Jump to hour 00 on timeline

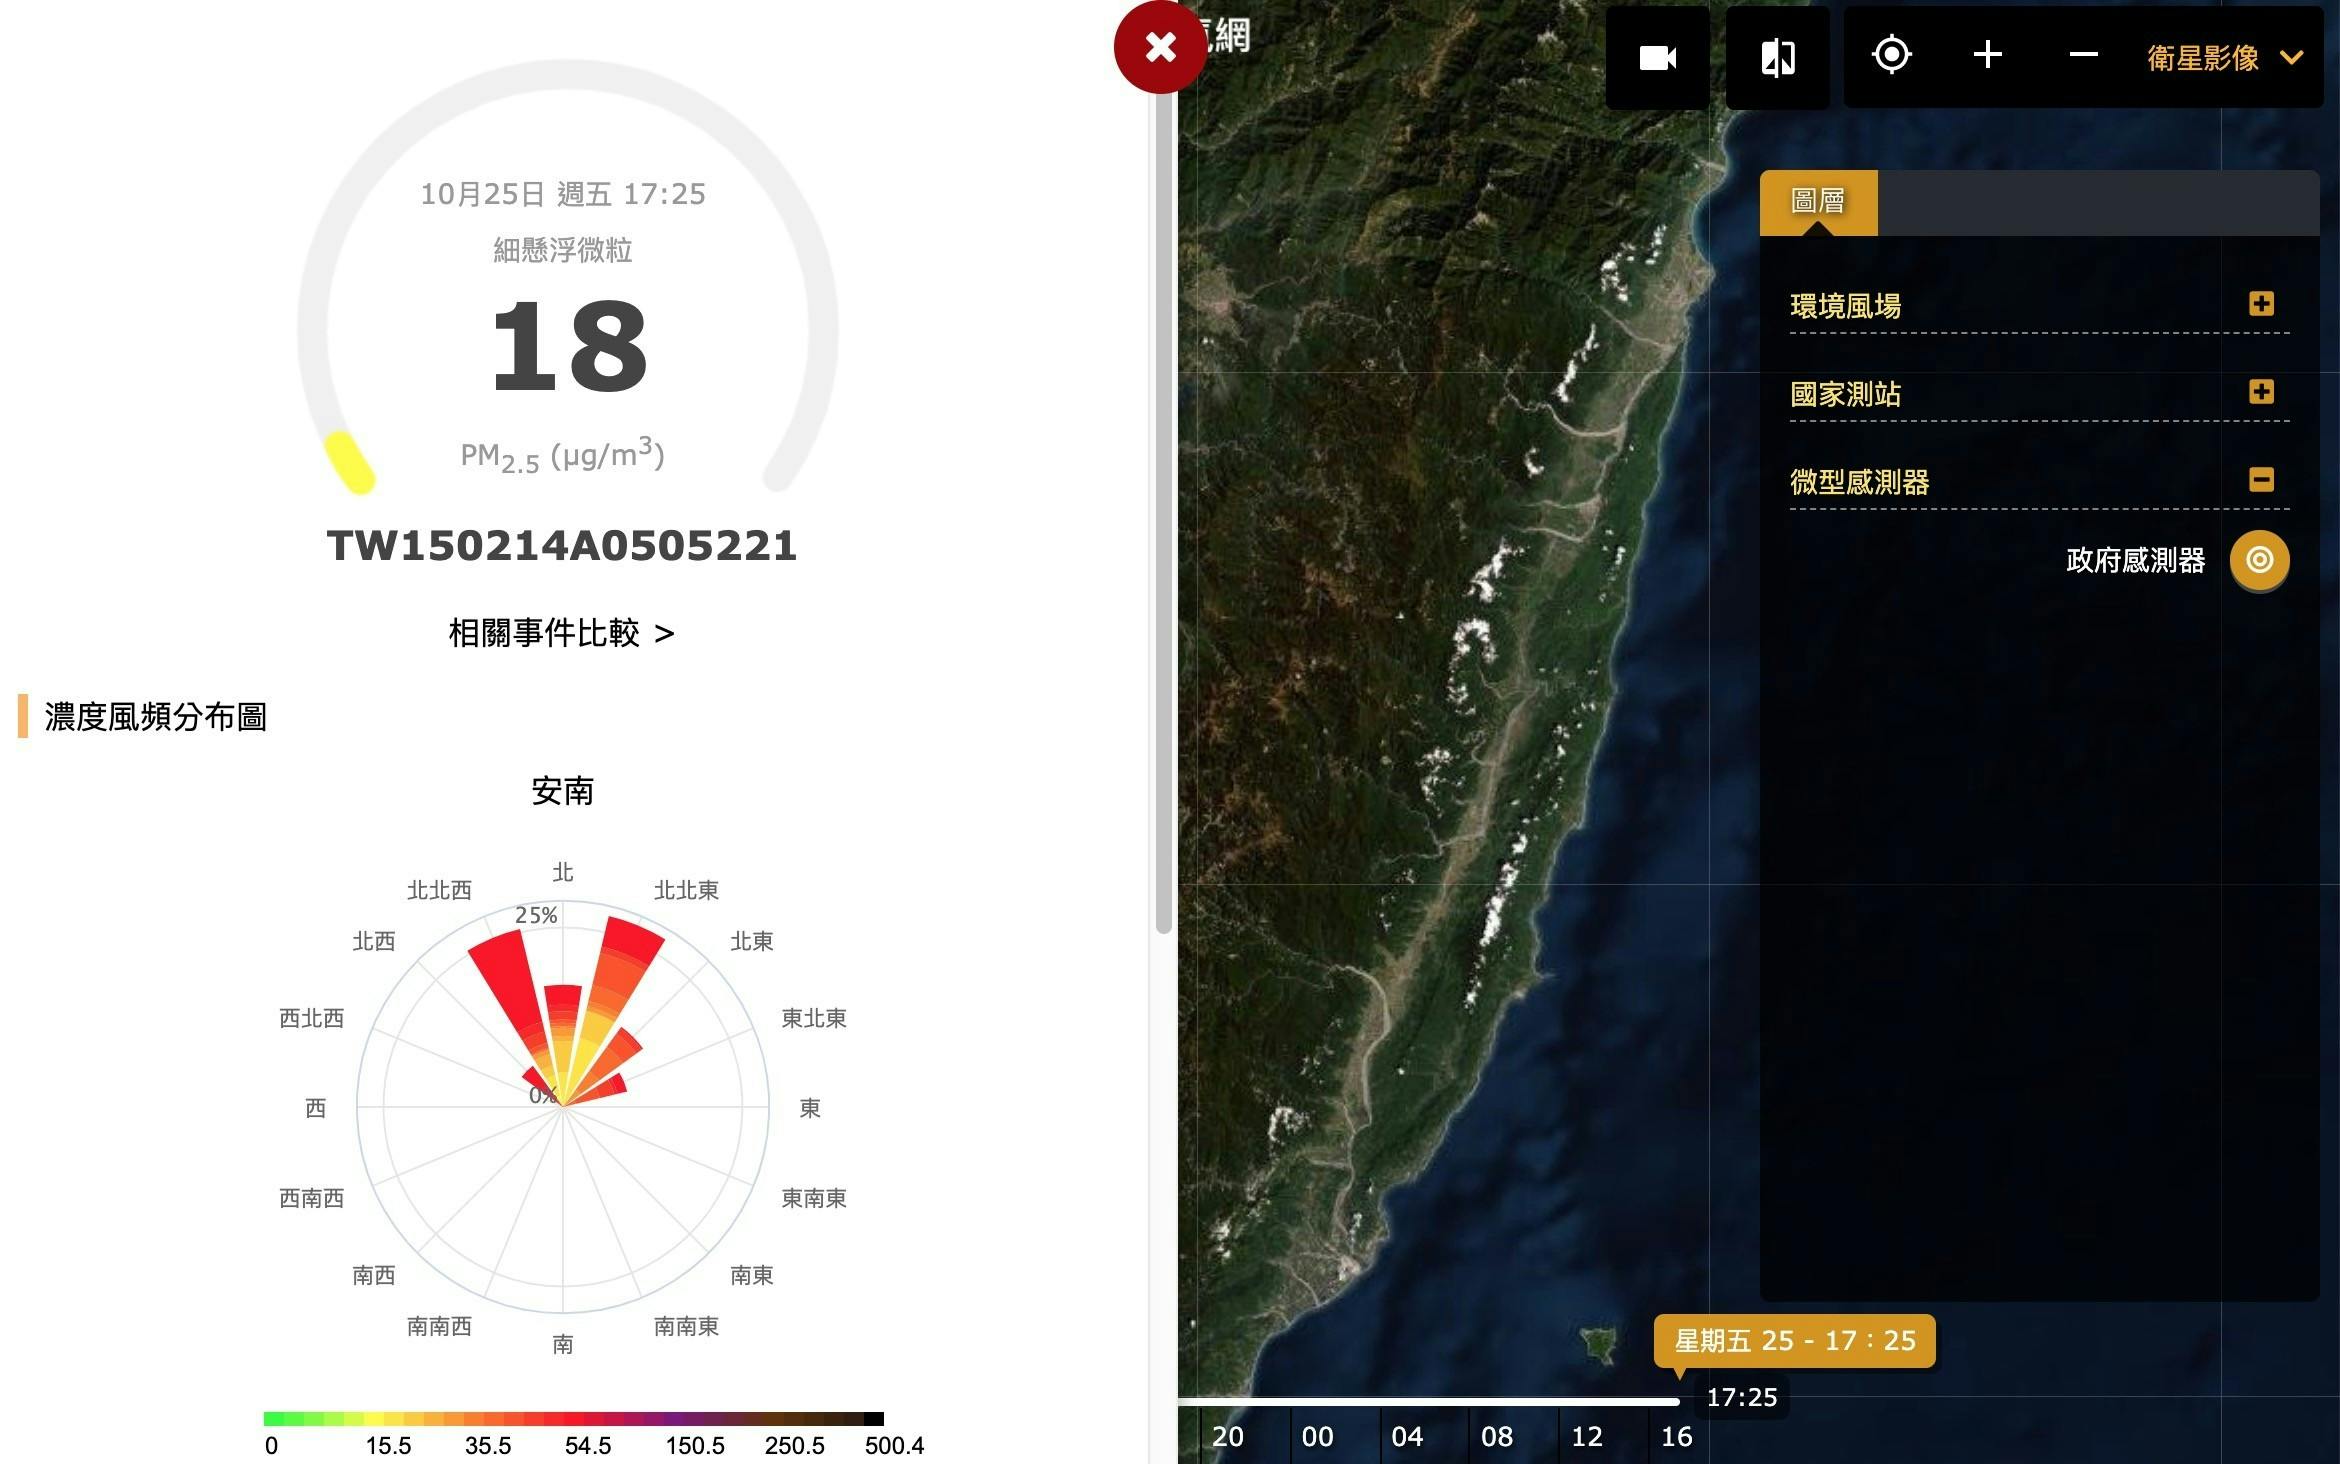(1317, 1437)
